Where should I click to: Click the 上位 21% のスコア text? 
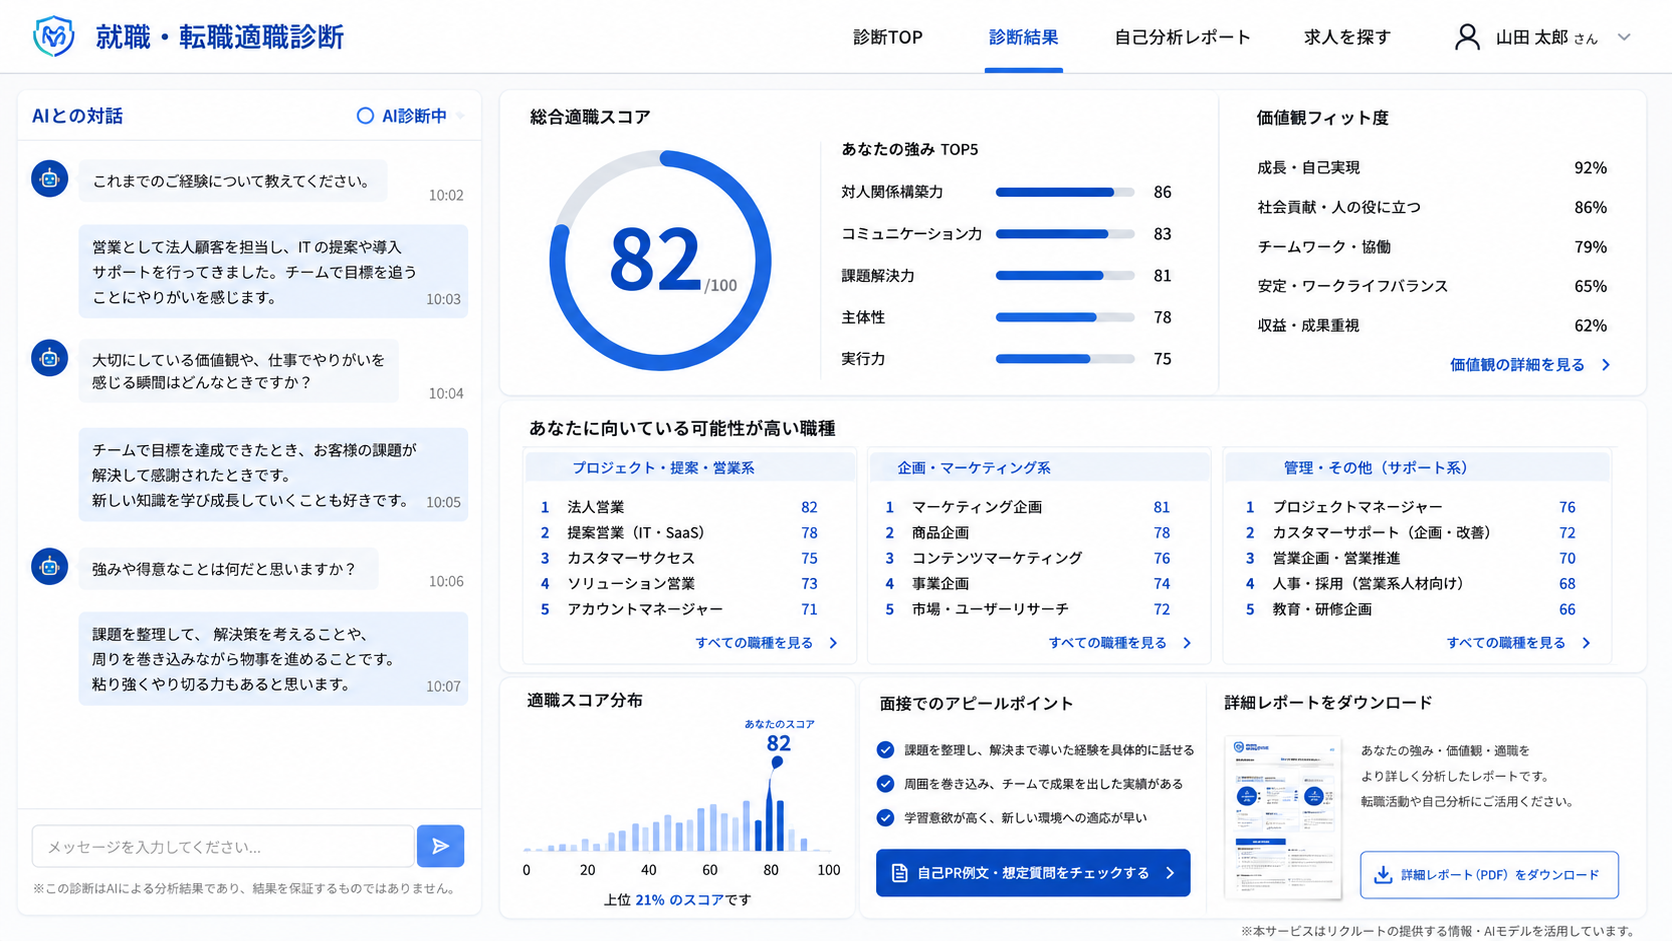[677, 900]
